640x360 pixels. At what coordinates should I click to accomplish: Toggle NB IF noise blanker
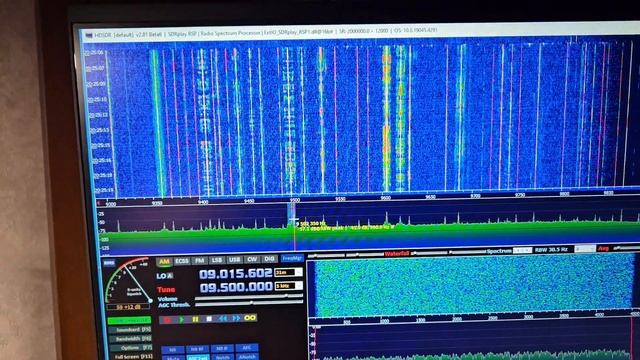(222, 348)
